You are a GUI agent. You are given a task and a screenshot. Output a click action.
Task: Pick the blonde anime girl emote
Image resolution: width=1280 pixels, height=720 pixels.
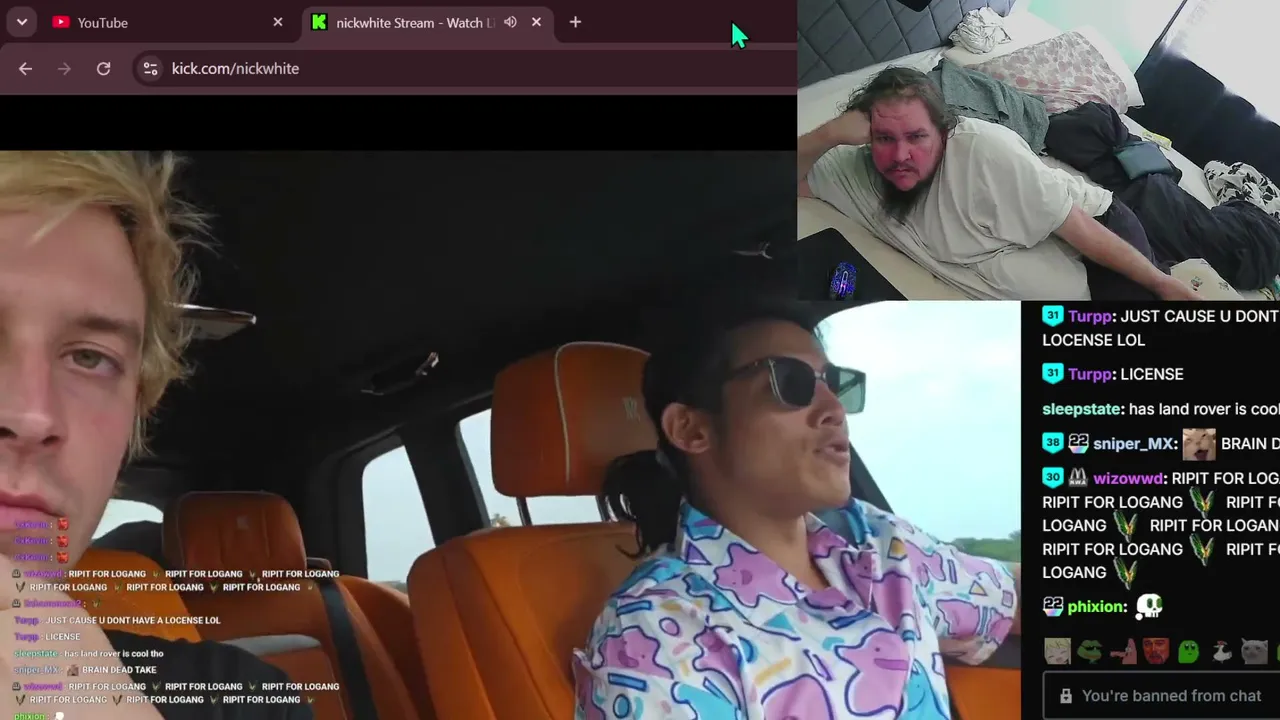[x=1057, y=652]
